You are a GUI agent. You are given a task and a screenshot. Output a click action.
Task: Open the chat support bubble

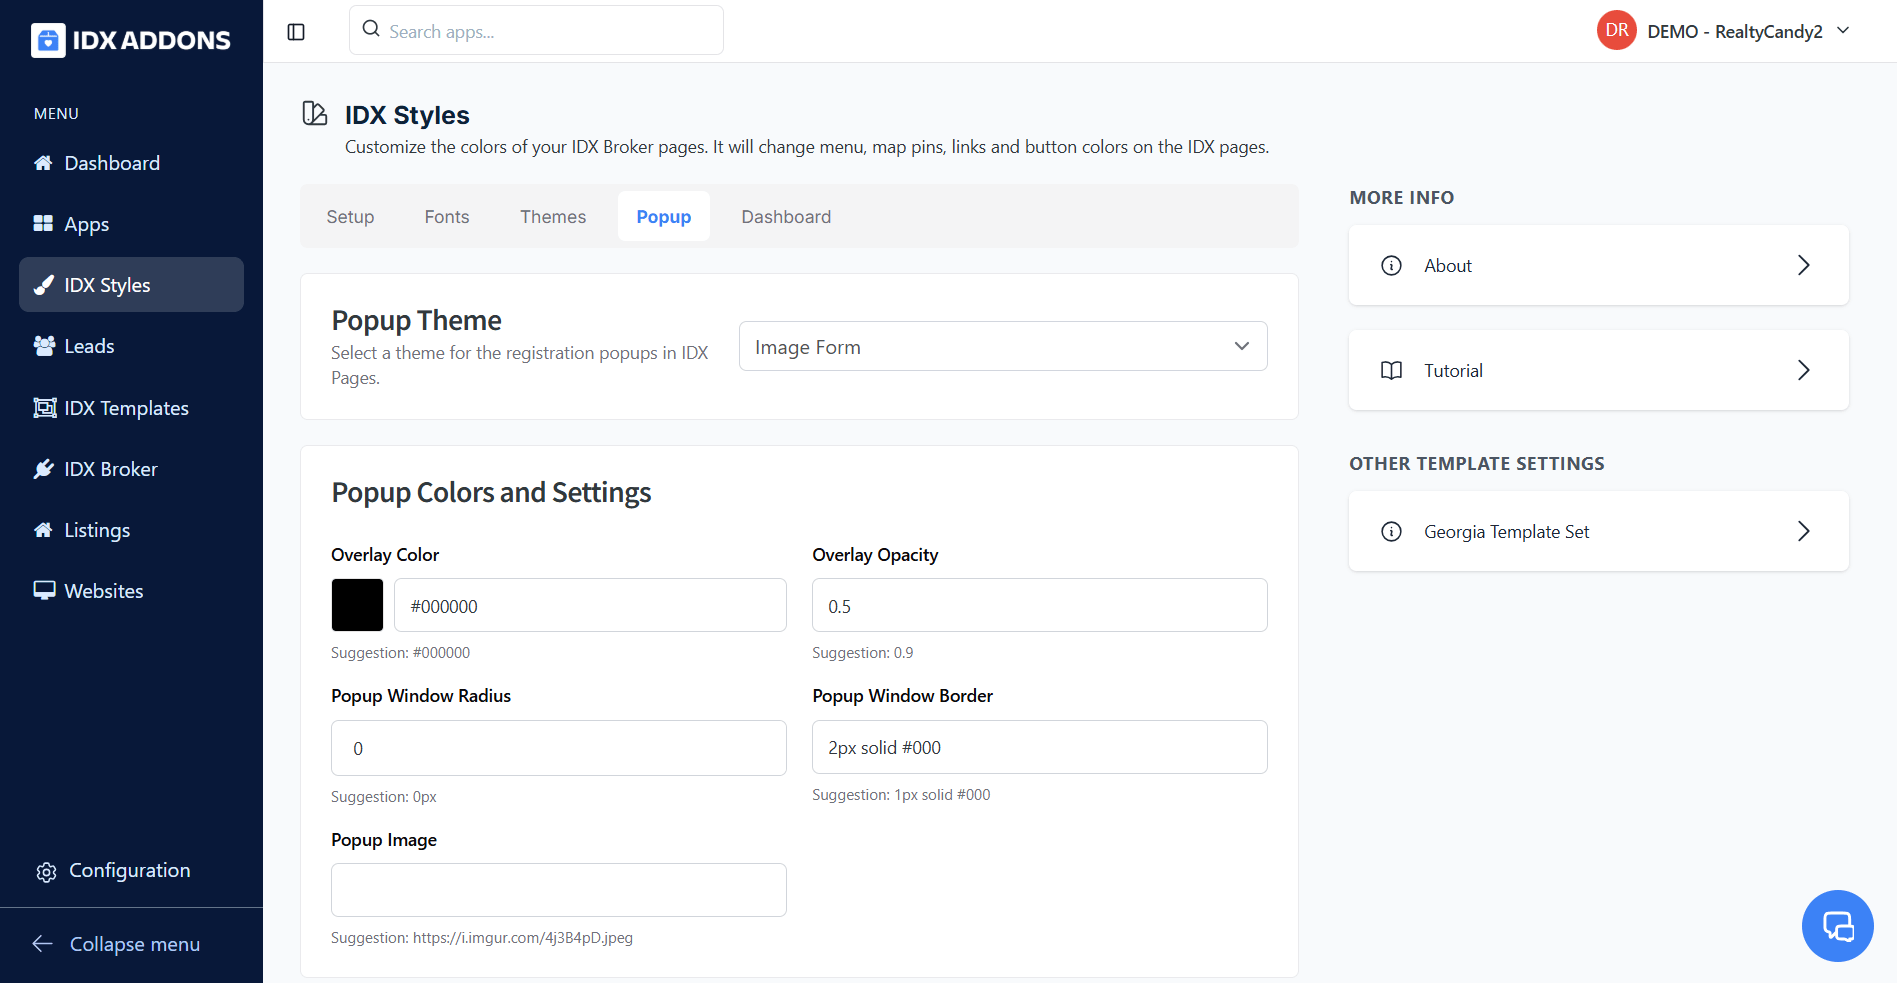[x=1837, y=926]
